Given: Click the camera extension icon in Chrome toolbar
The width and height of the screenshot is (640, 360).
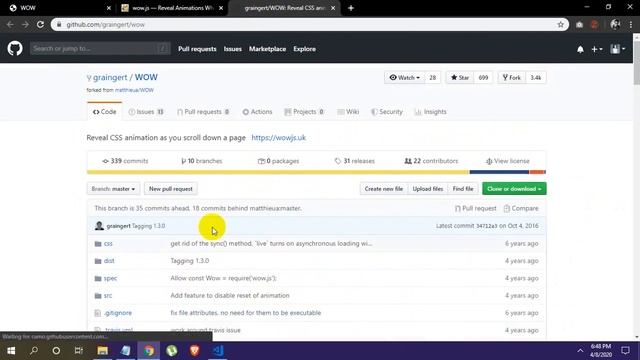Looking at the screenshot, I should click(579, 24).
